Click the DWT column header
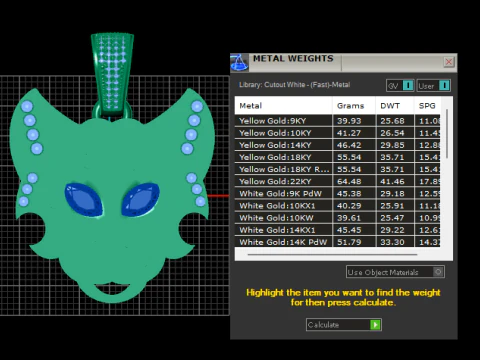This screenshot has width=480, height=360. [x=395, y=106]
